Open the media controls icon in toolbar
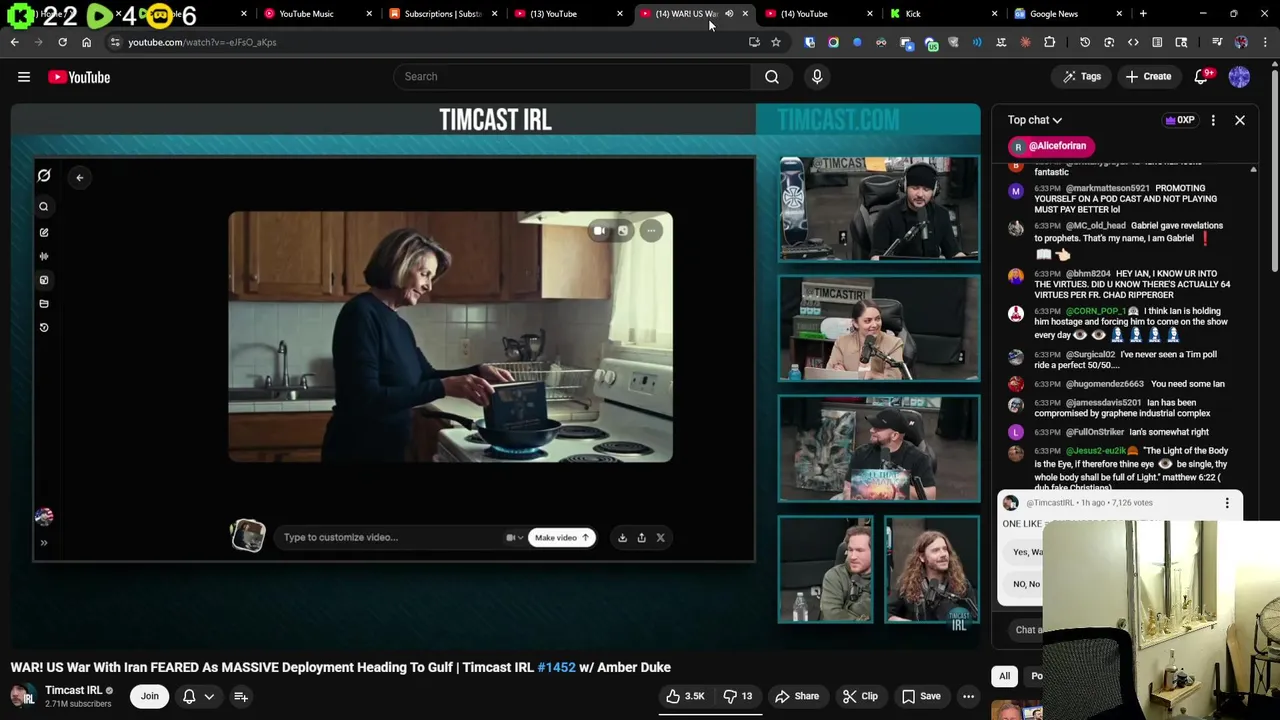The width and height of the screenshot is (1280, 720). [x=1217, y=42]
